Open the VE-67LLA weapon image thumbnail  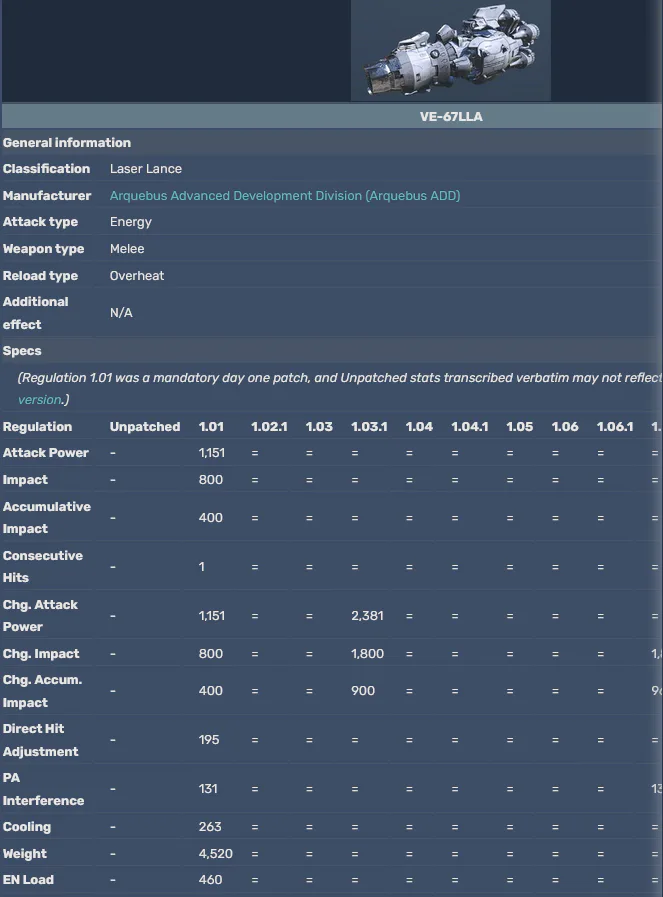pos(451,50)
